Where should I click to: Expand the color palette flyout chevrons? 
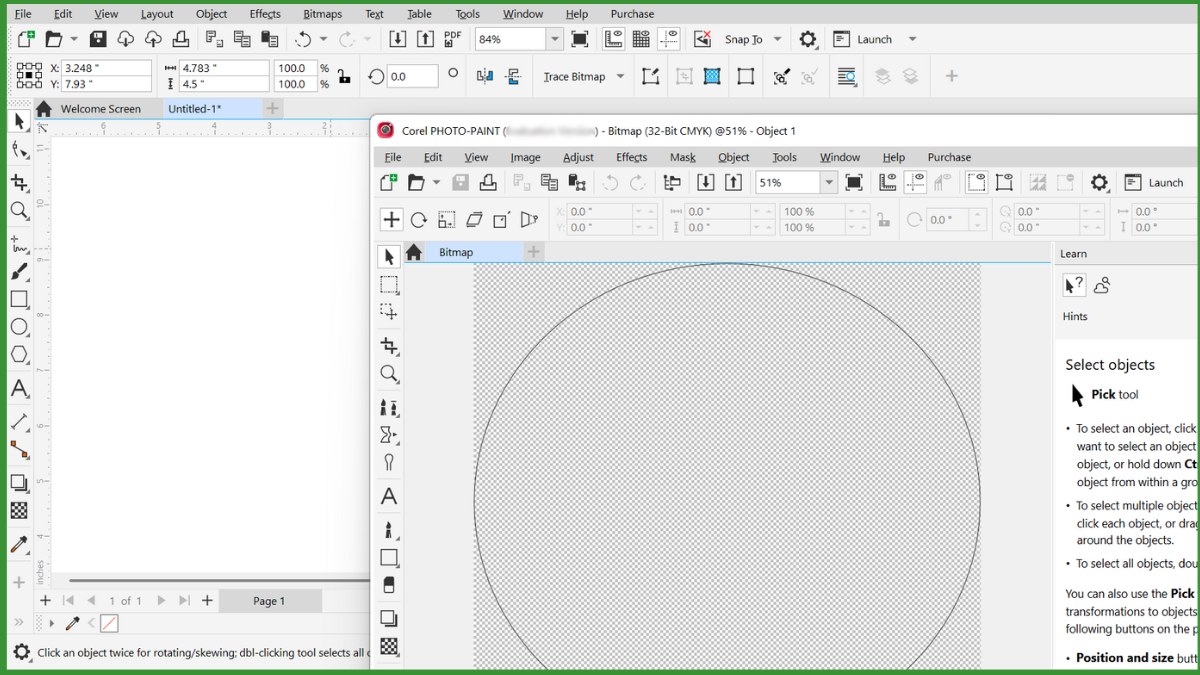tap(19, 622)
